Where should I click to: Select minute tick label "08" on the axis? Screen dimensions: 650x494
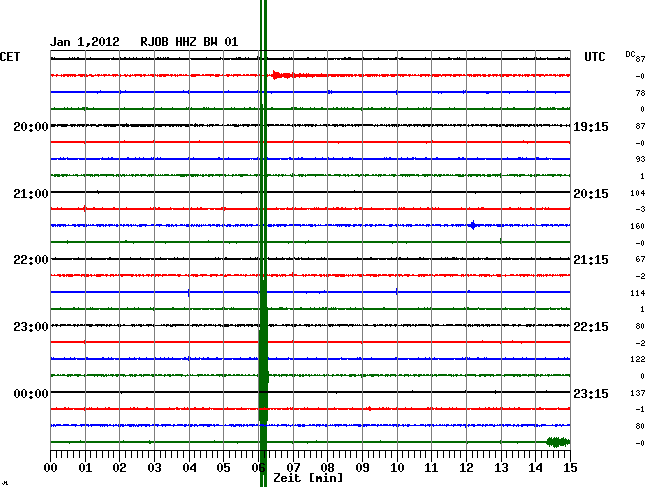tap(327, 468)
